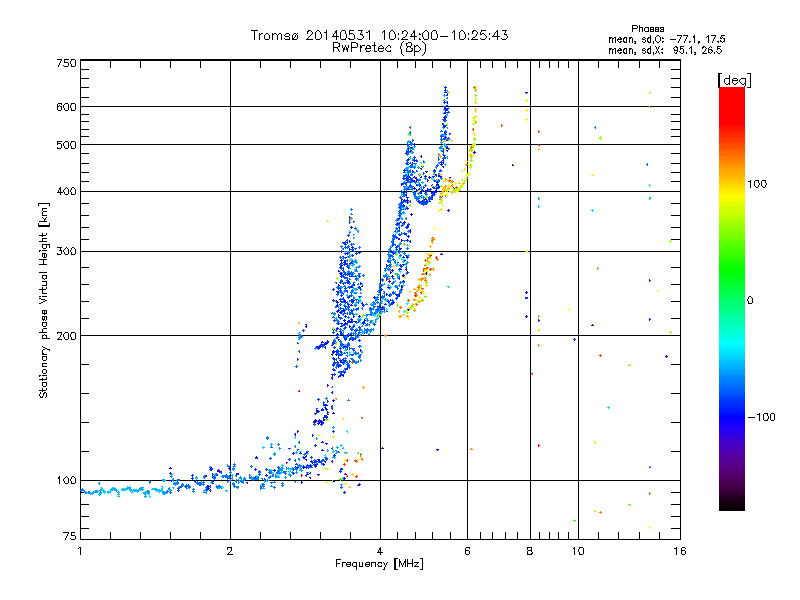Click the '100' label on the color bar
The image size is (800, 600).
757,184
